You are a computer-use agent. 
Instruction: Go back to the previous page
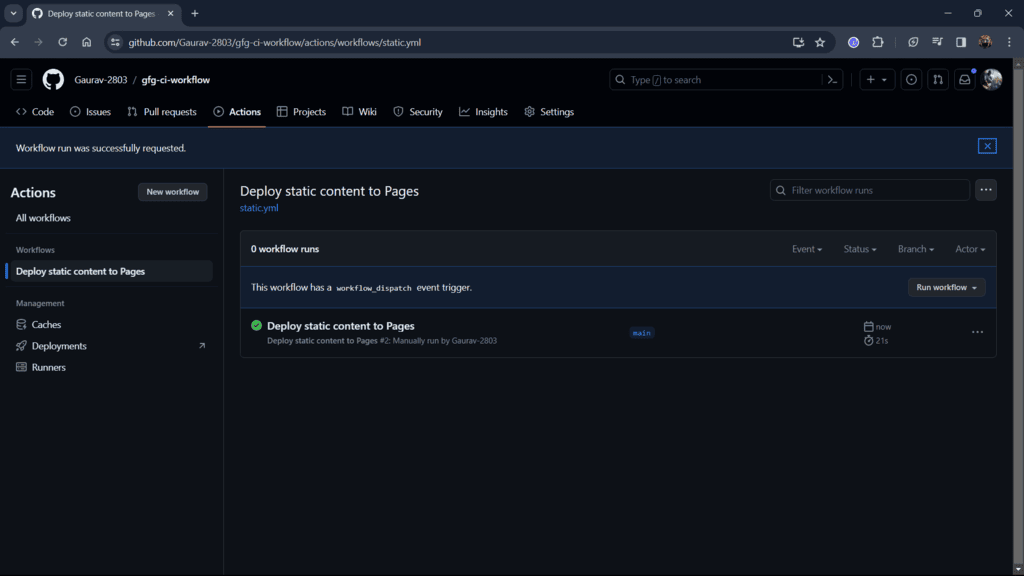[15, 42]
